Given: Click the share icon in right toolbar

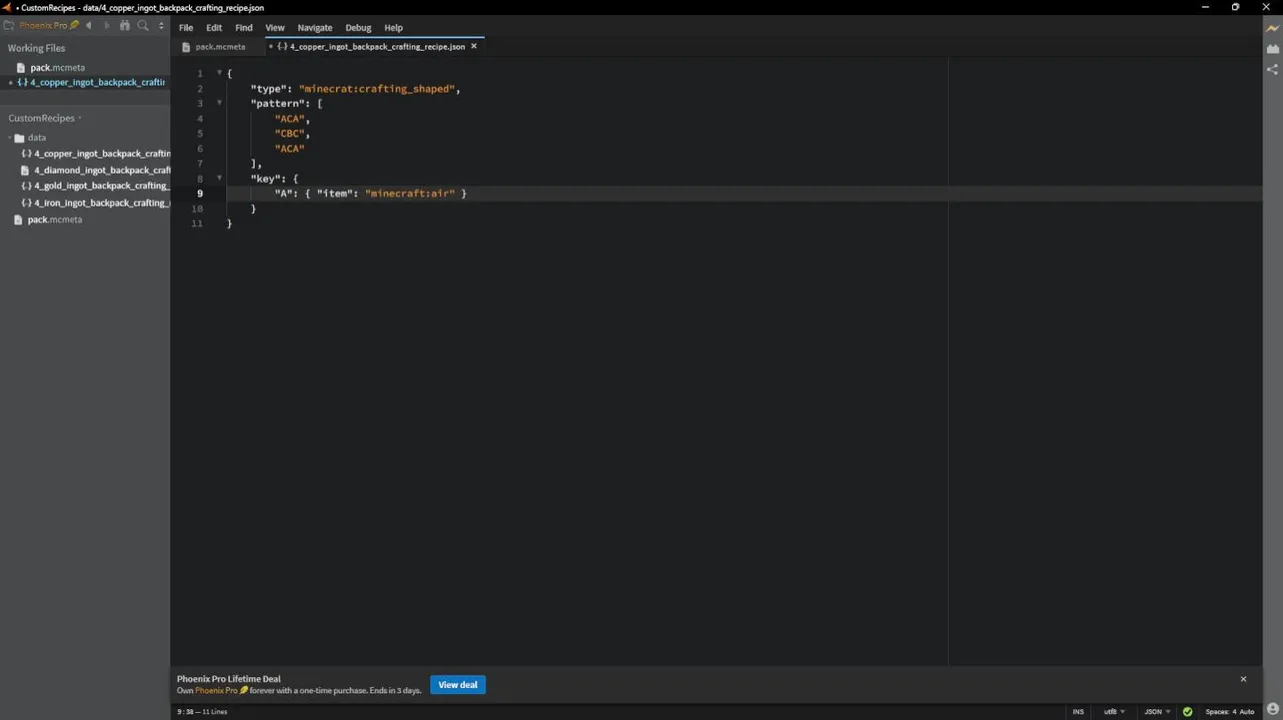Looking at the screenshot, I should 1272,70.
